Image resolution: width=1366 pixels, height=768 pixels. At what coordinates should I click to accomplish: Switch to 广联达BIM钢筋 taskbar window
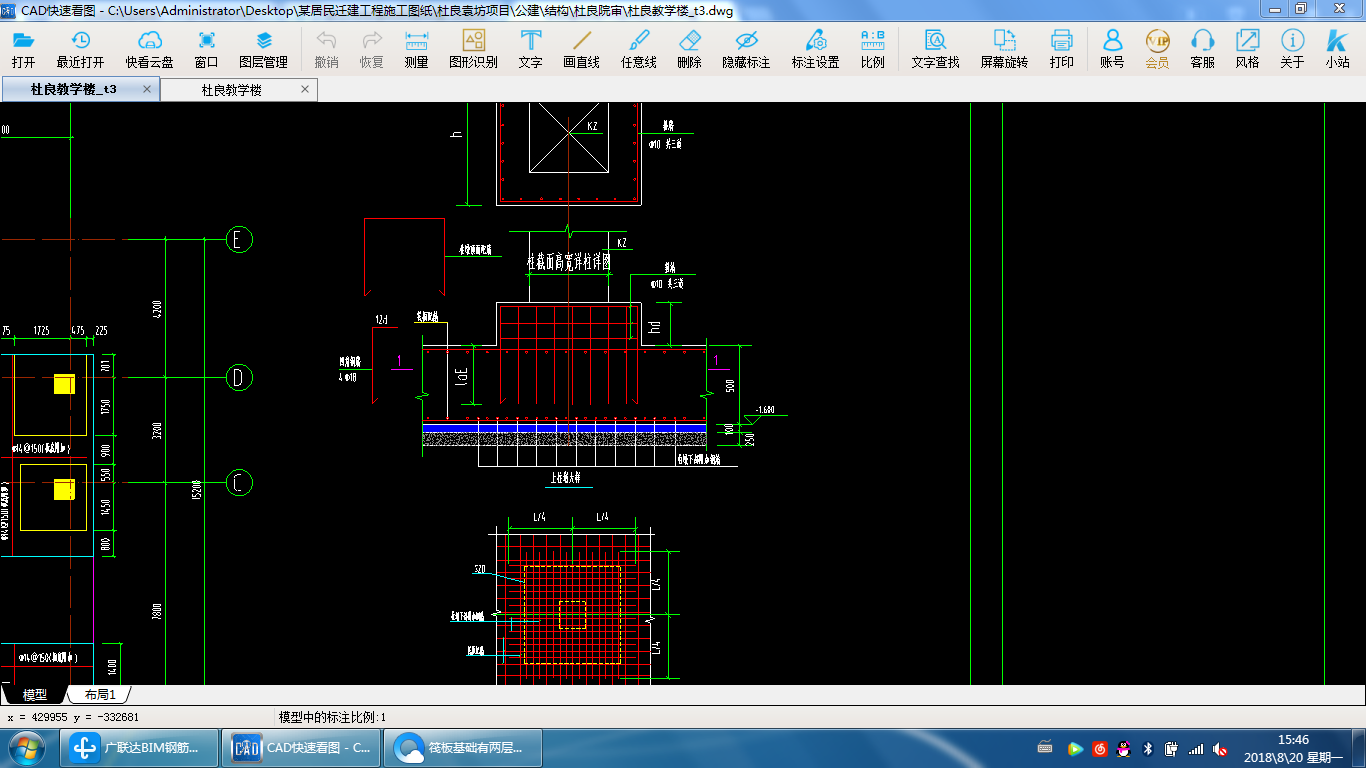pos(140,747)
